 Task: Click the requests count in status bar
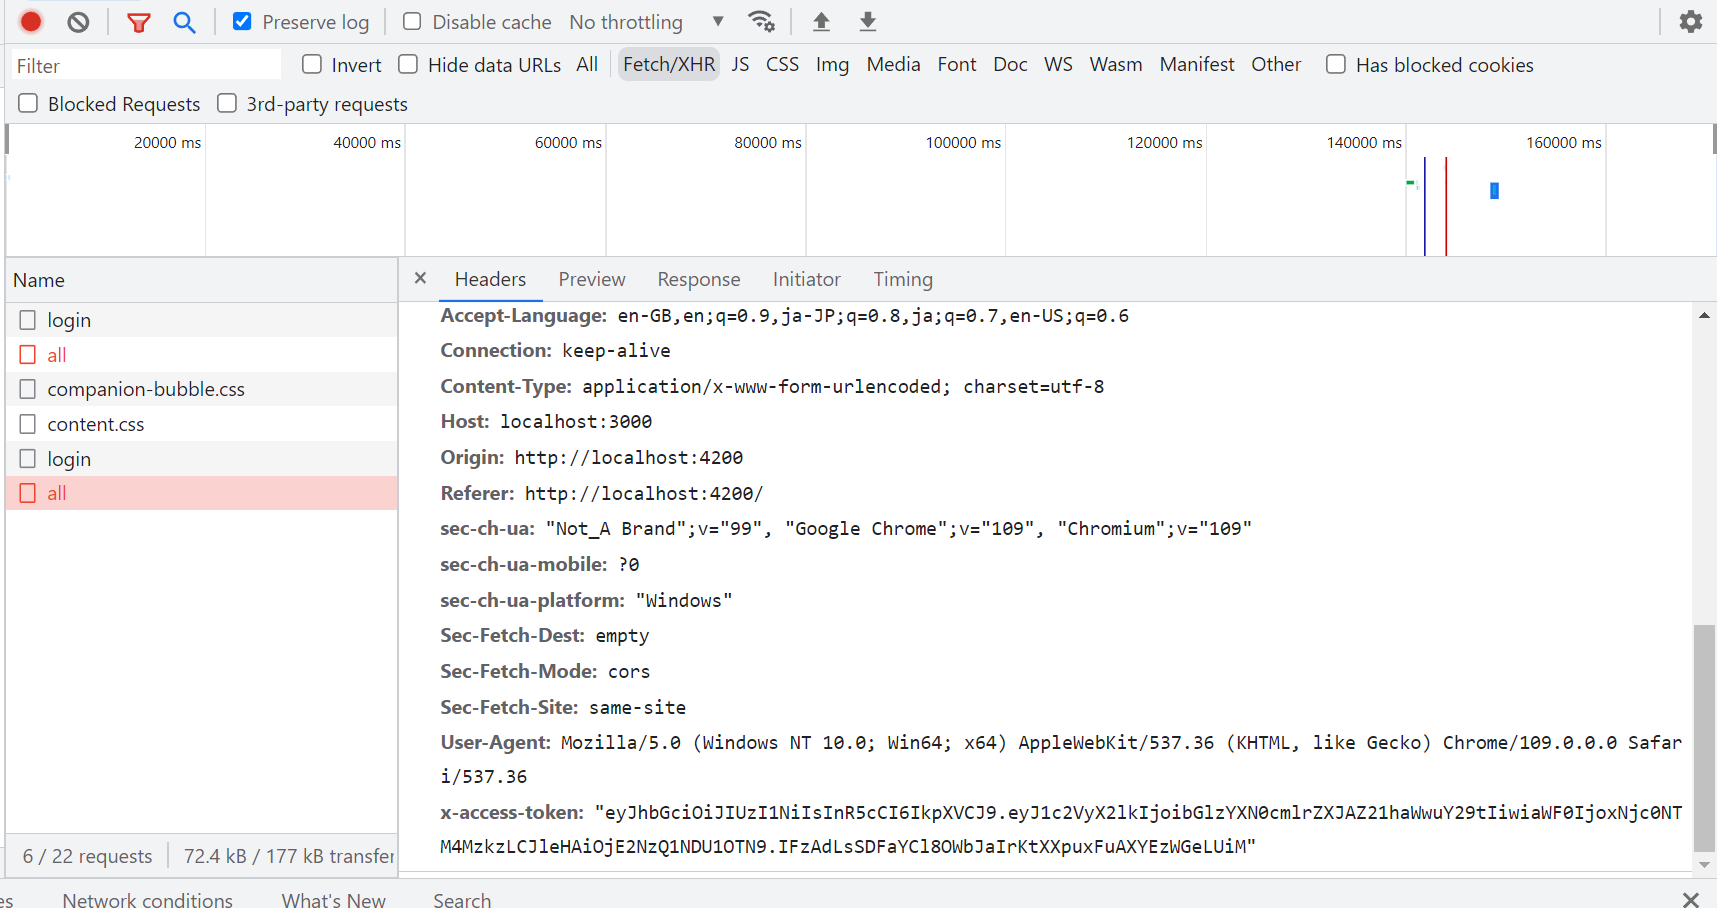[x=88, y=856]
